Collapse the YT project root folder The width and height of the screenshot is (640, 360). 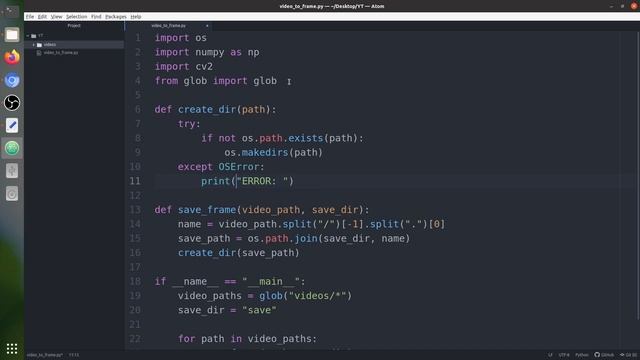click(28, 36)
